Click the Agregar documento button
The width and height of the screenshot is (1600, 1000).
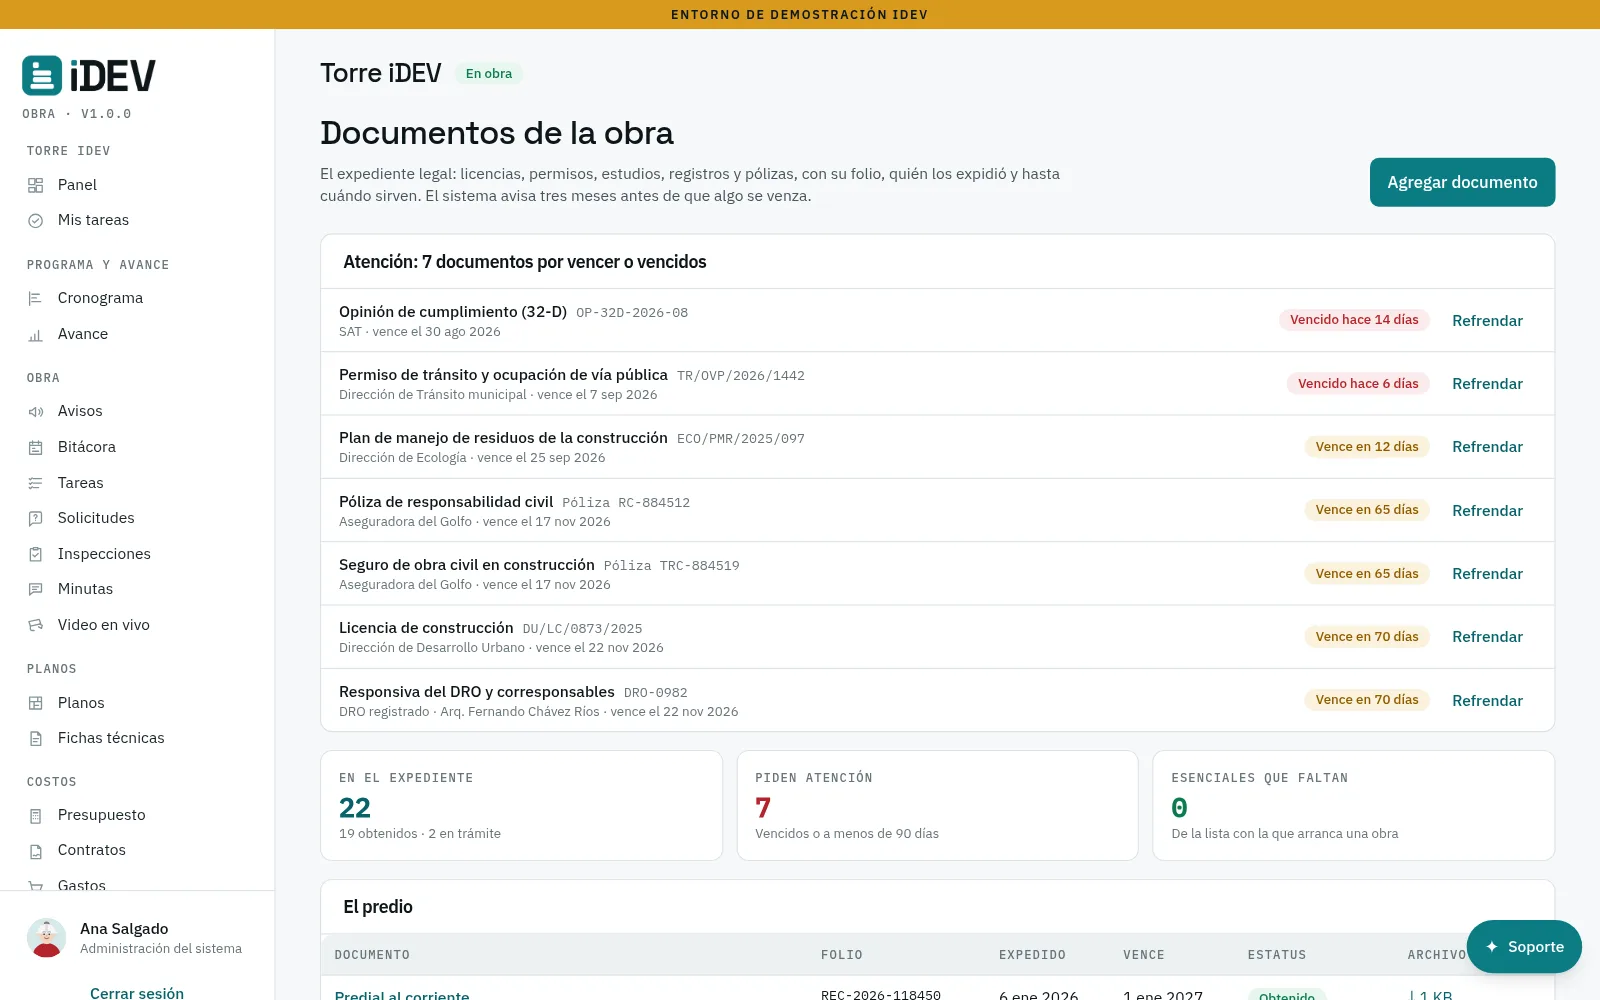pyautogui.click(x=1462, y=182)
